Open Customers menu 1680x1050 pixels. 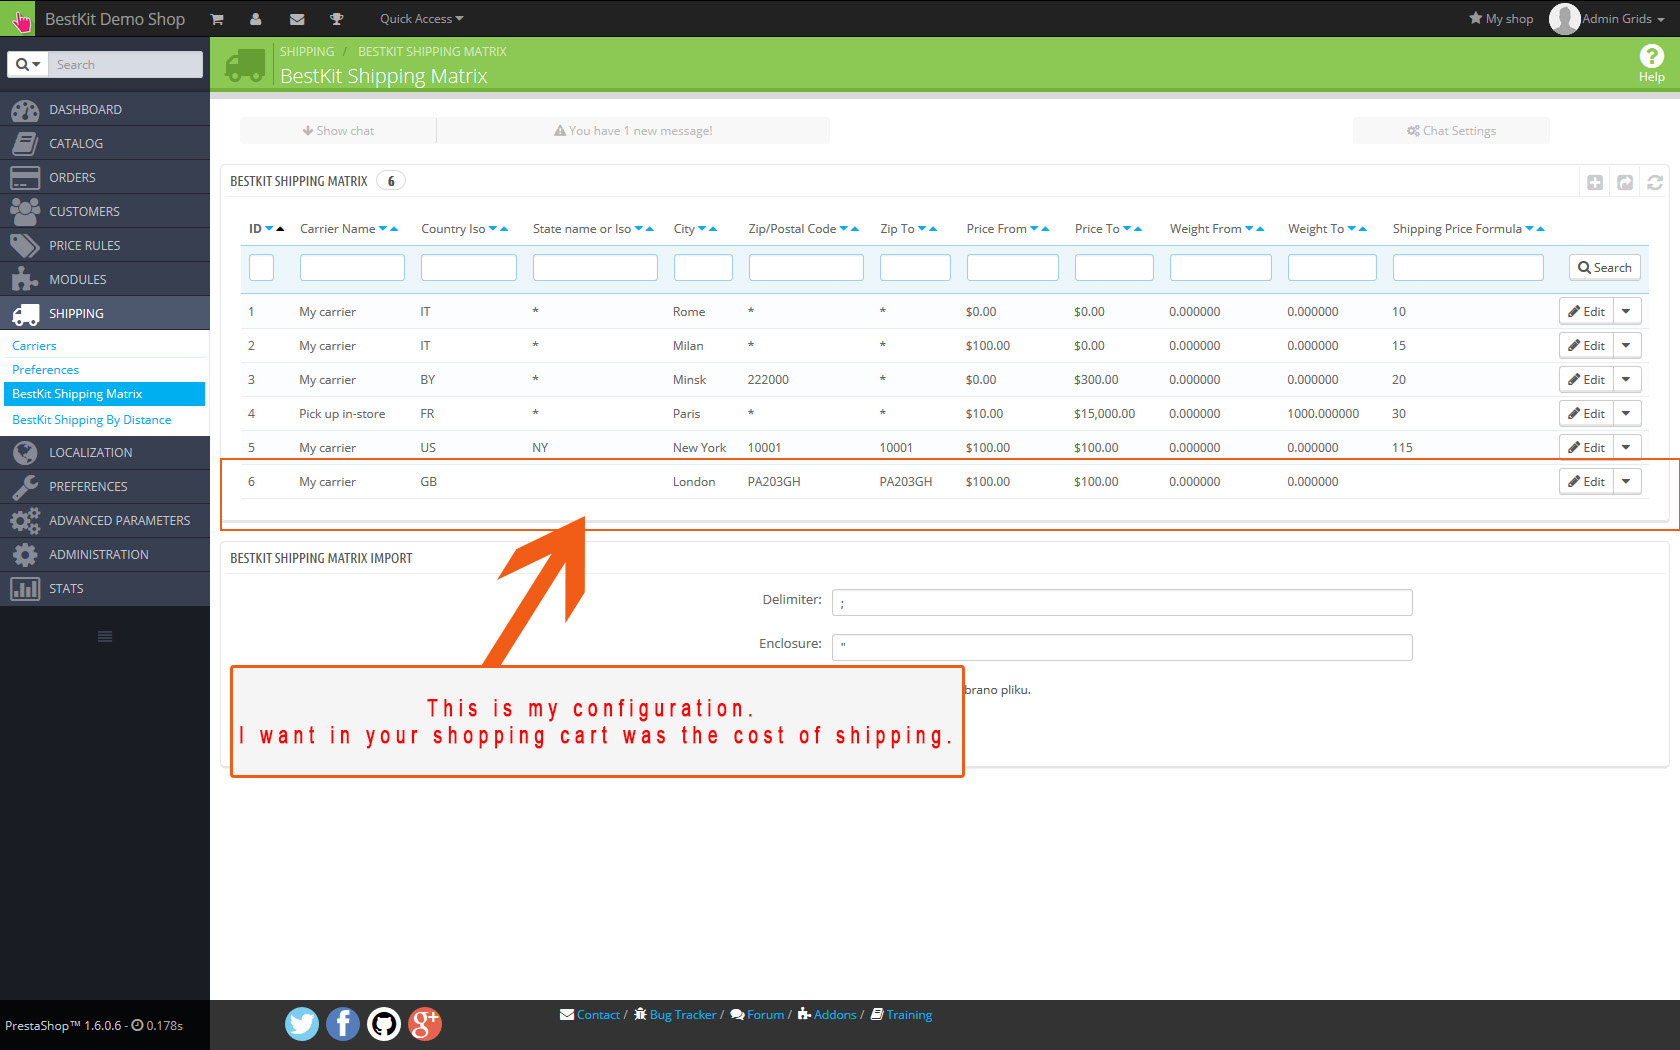point(105,211)
